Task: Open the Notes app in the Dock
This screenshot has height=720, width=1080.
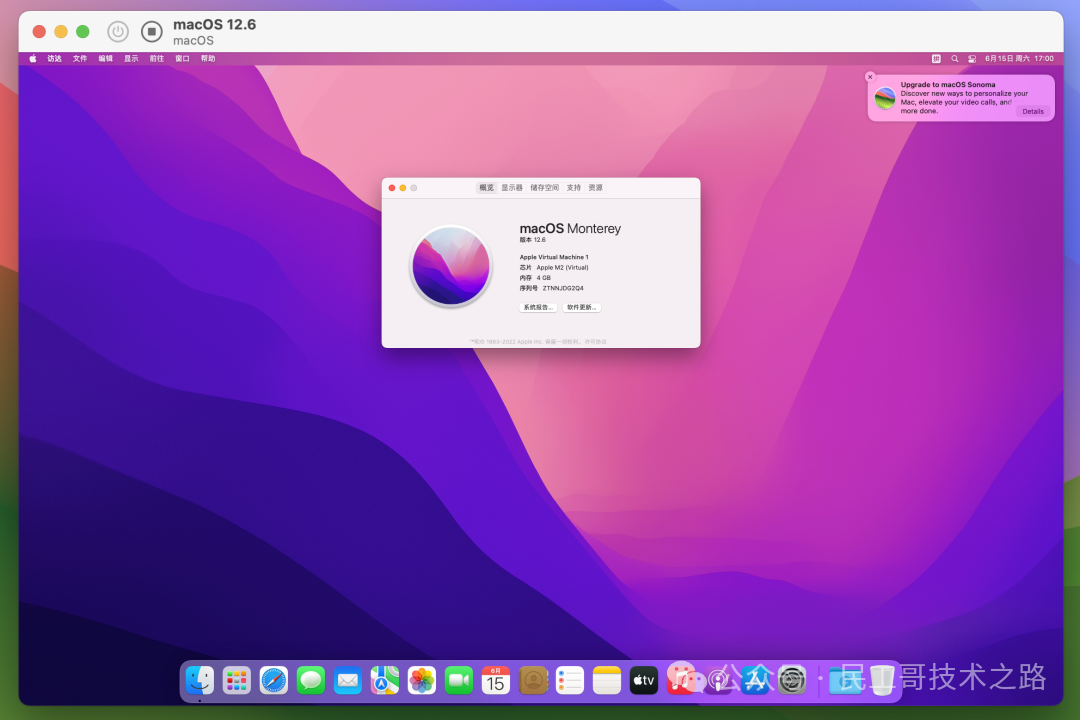Action: tap(607, 681)
